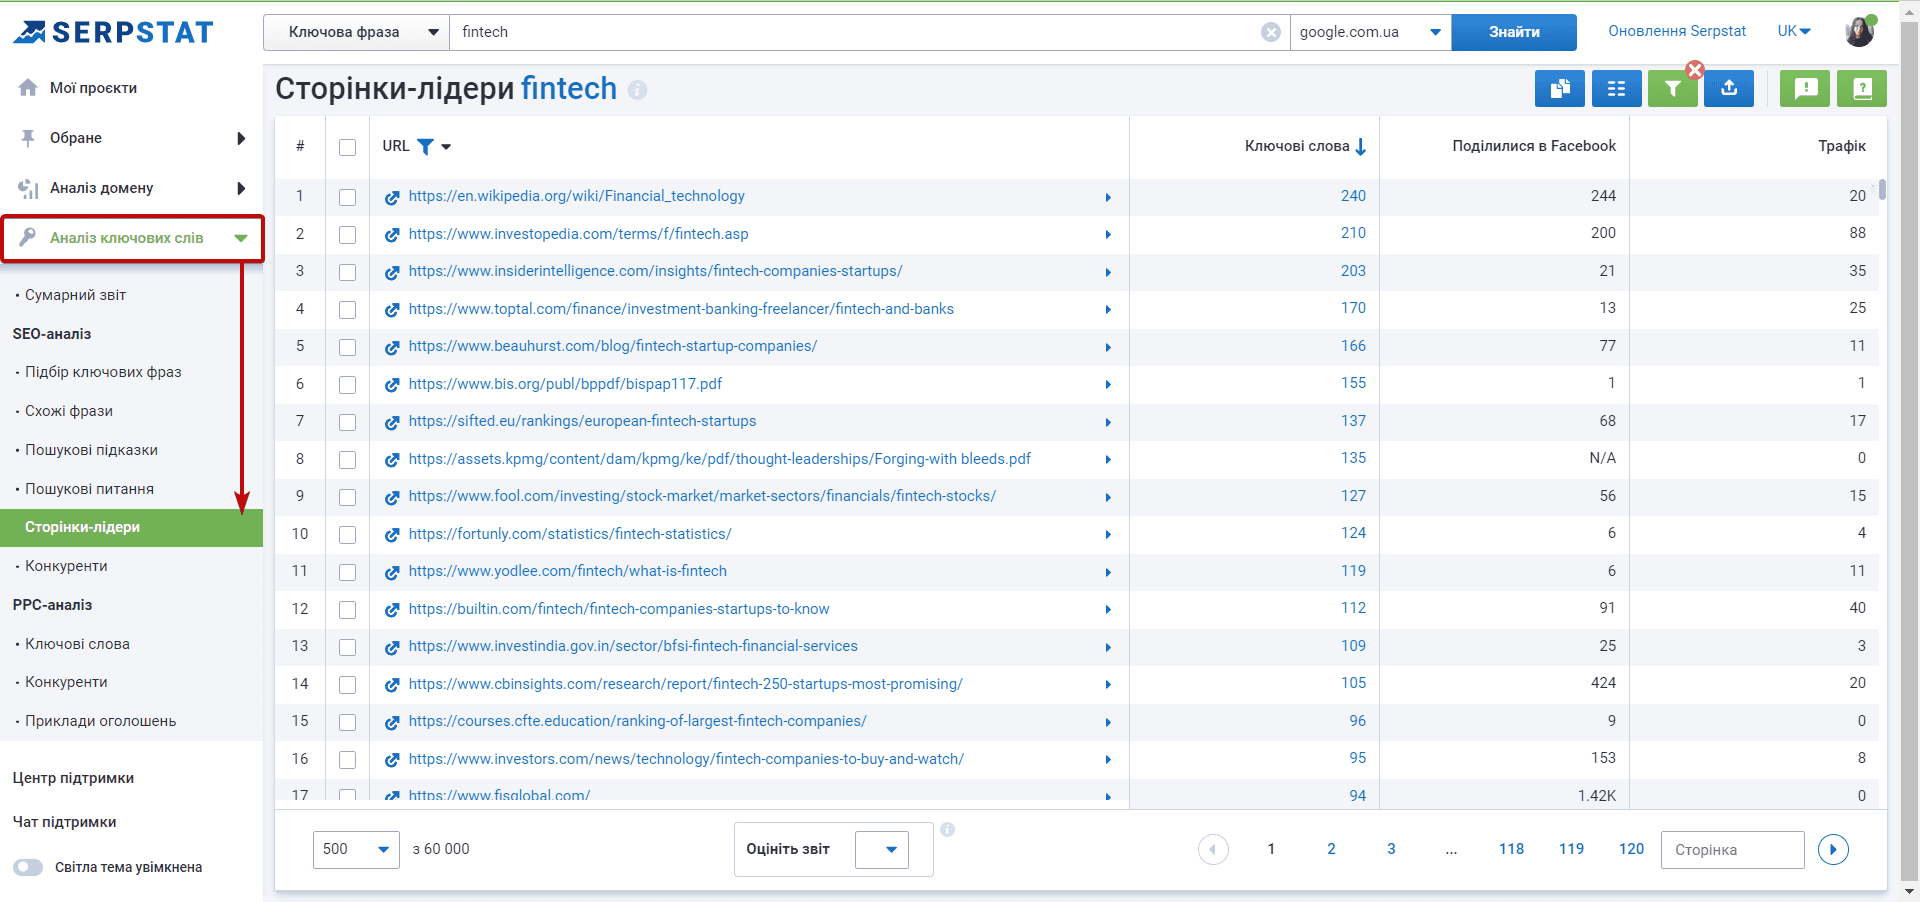Remove applied filter red cross
The width and height of the screenshot is (1920, 902).
pyautogui.click(x=1695, y=70)
